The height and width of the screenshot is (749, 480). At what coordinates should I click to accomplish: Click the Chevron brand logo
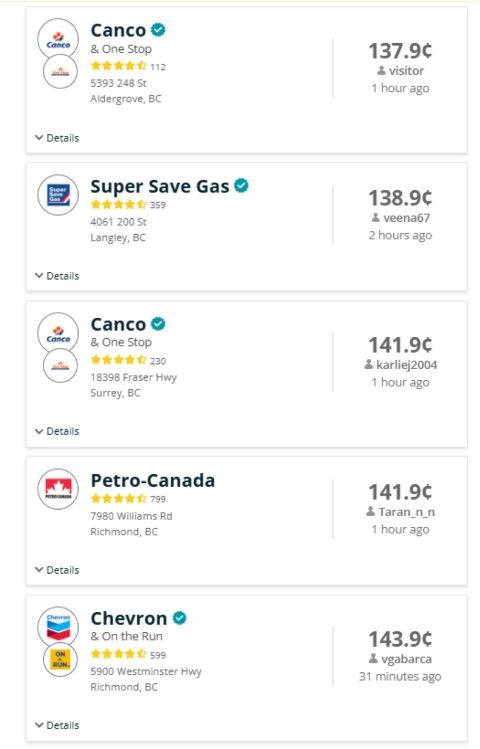coord(58,626)
